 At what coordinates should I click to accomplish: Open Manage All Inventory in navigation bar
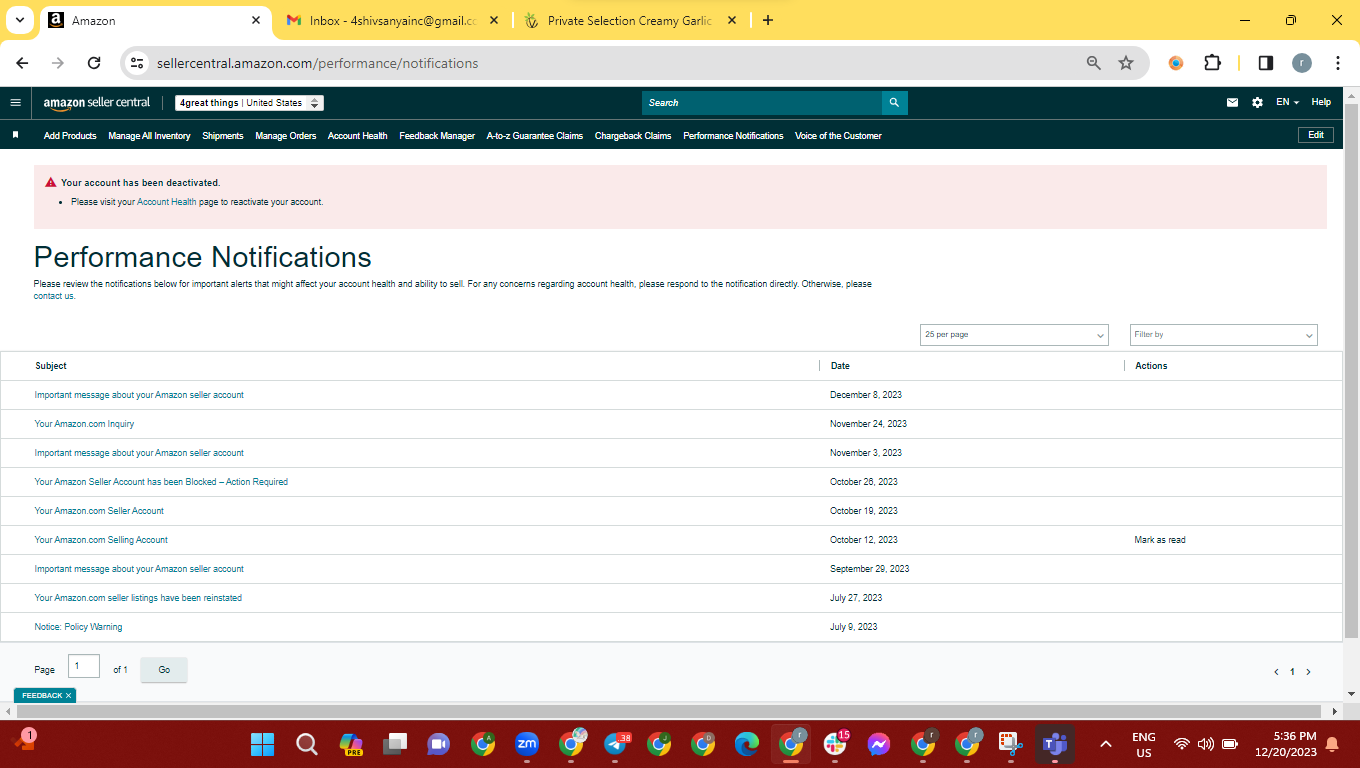point(149,136)
